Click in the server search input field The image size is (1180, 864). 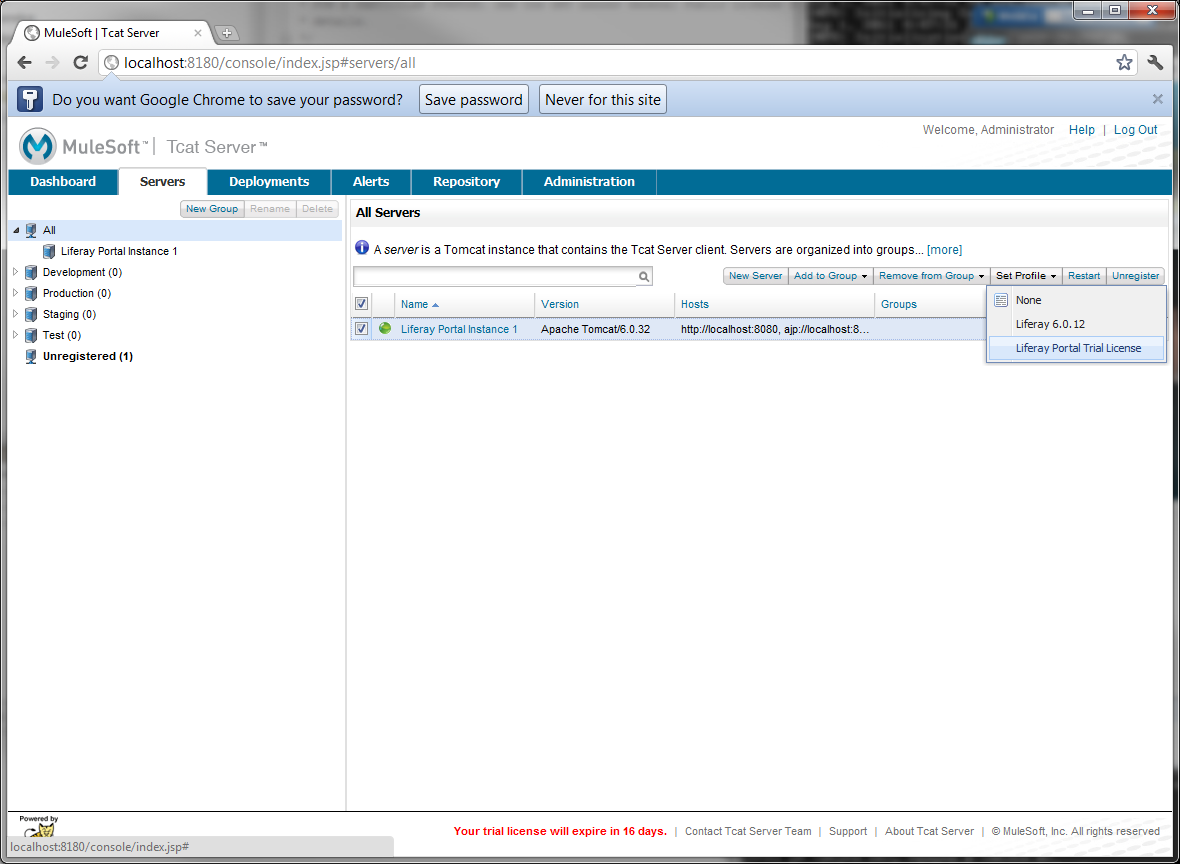click(x=495, y=276)
